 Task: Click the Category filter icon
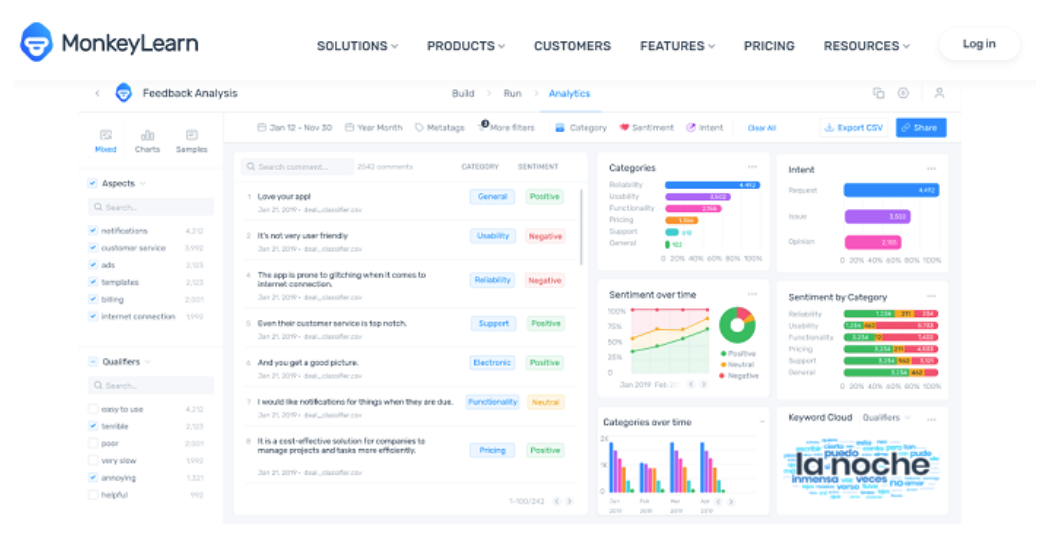click(x=560, y=127)
